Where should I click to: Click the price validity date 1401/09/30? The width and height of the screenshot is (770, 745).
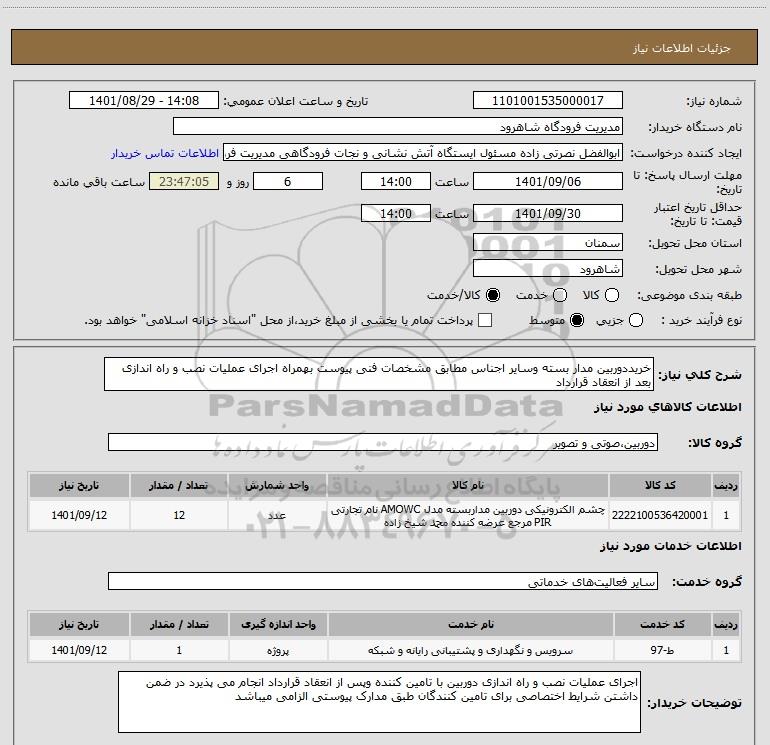pos(548,213)
